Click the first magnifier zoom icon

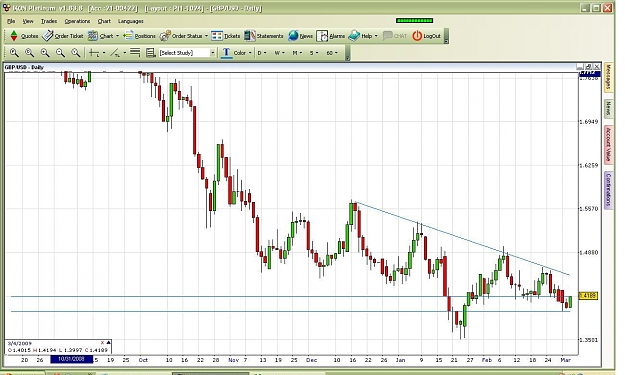click(14, 53)
